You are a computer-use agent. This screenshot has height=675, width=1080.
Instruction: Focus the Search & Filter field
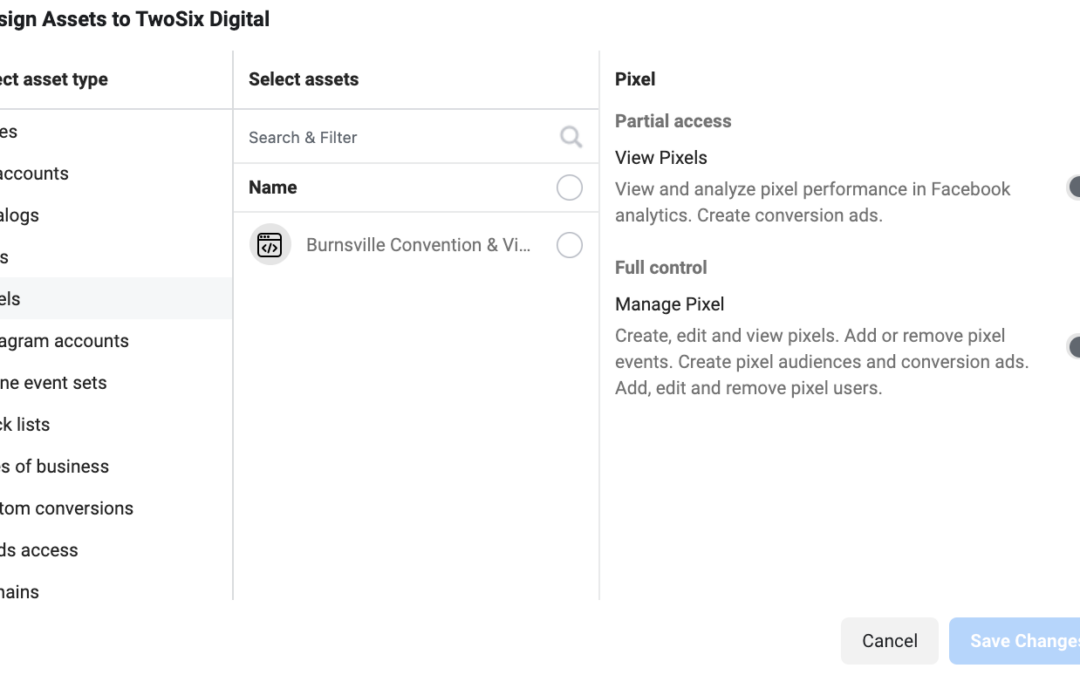point(416,137)
